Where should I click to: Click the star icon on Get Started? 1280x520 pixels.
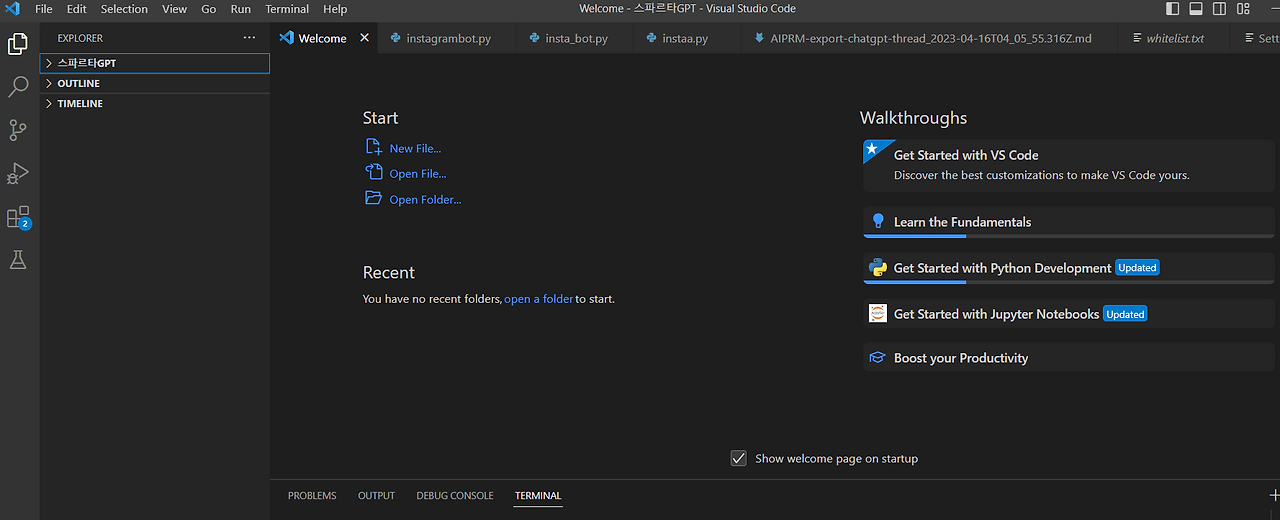tap(872, 149)
